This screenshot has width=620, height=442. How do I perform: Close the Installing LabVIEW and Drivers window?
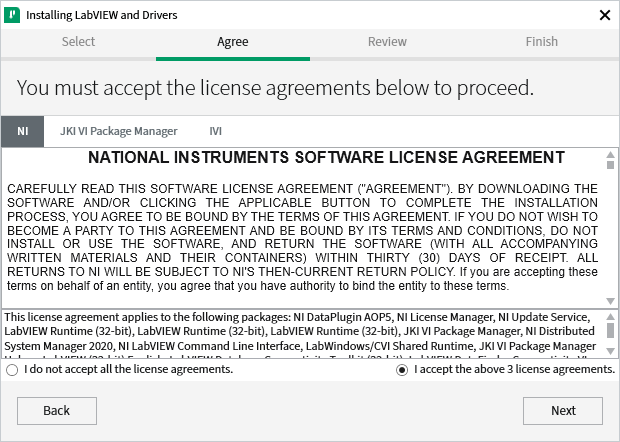click(604, 15)
